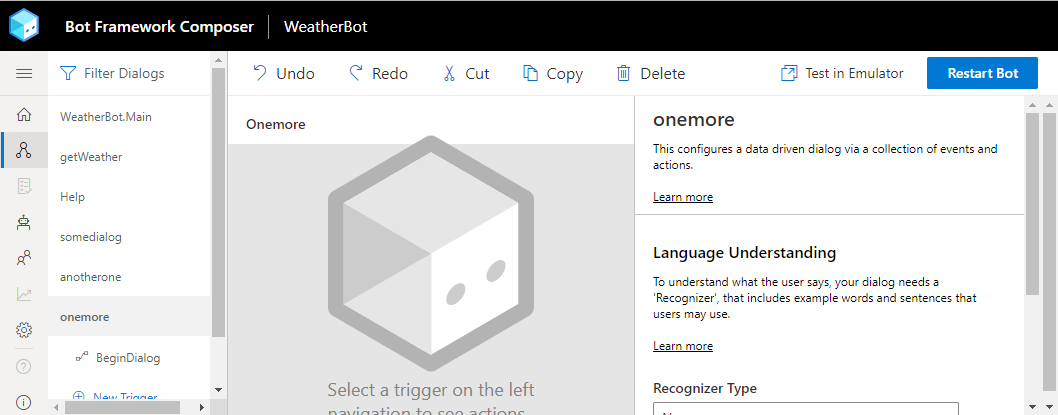The image size is (1058, 415).
Task: Click the help question mark icon
Action: [24, 366]
